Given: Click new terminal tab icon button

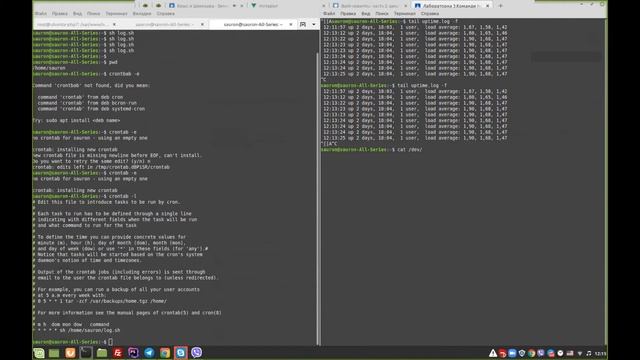Looking at the screenshot, I should [x=303, y=24].
